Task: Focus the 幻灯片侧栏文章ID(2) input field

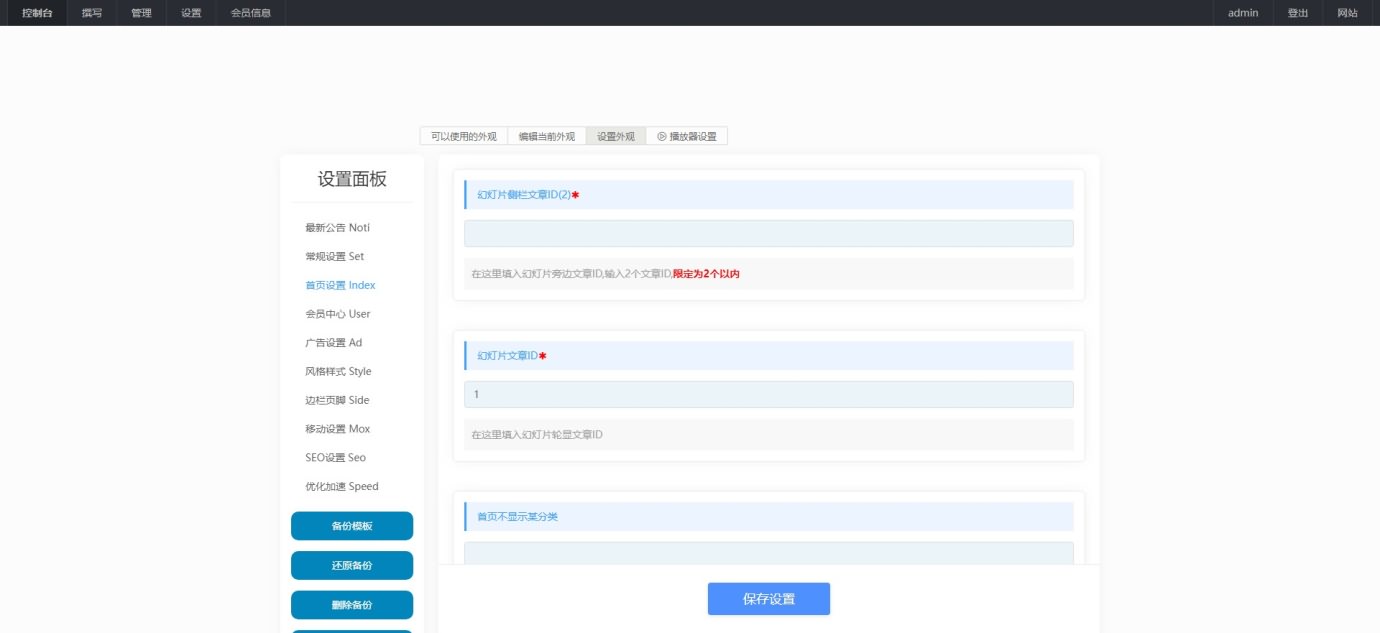Action: click(769, 234)
